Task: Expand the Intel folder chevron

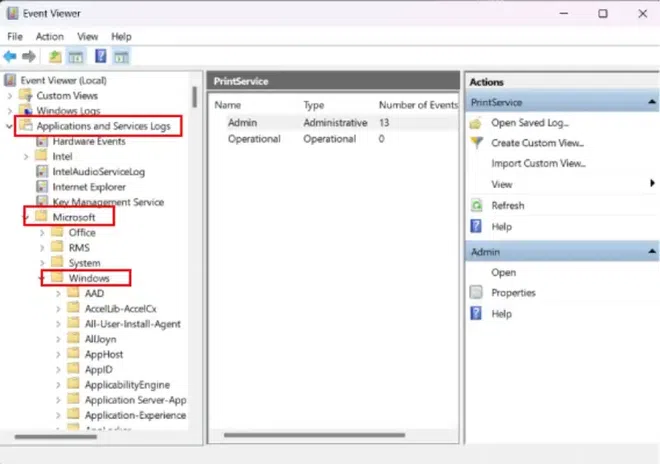Action: click(26, 157)
